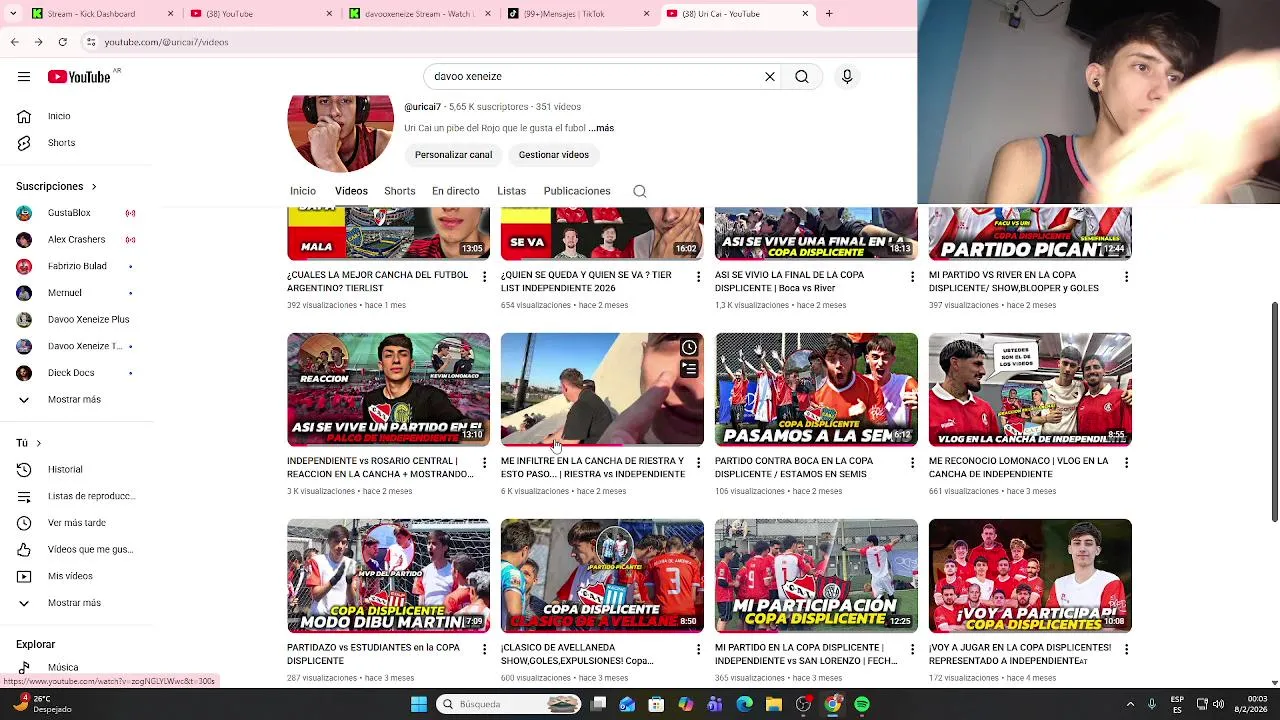Open Alex Crashers subscription channel

pos(76,240)
